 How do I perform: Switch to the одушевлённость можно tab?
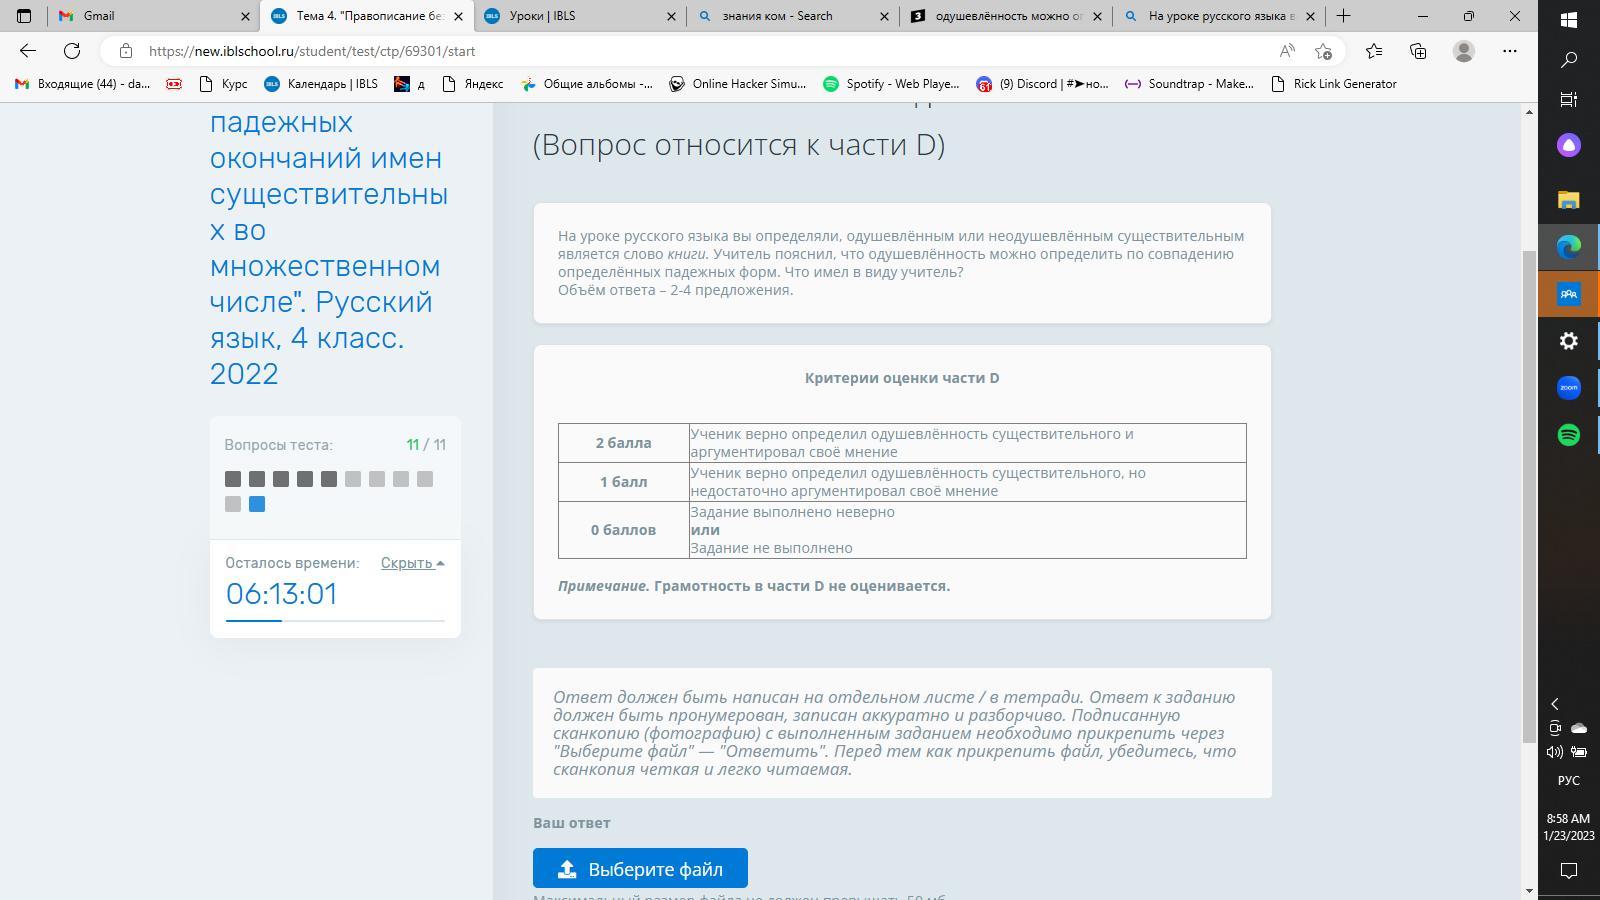tap(1005, 16)
